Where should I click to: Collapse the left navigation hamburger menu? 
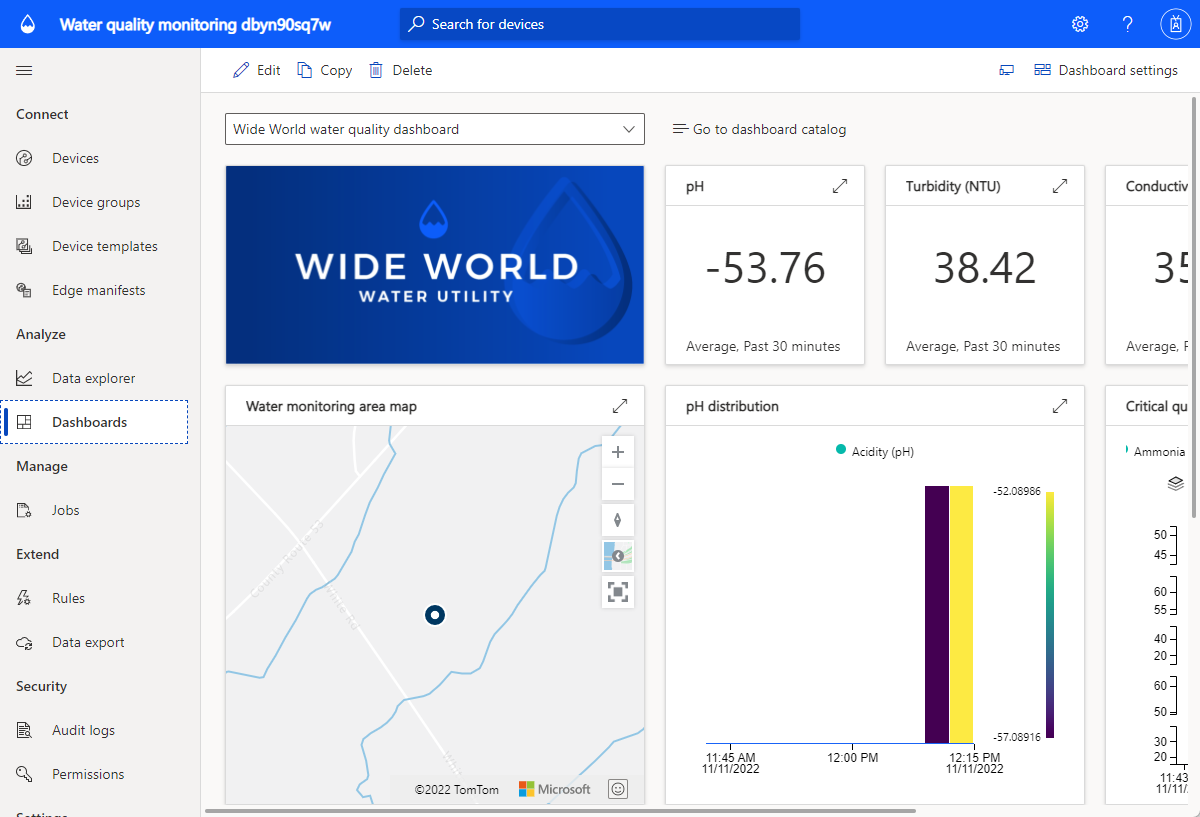[24, 70]
